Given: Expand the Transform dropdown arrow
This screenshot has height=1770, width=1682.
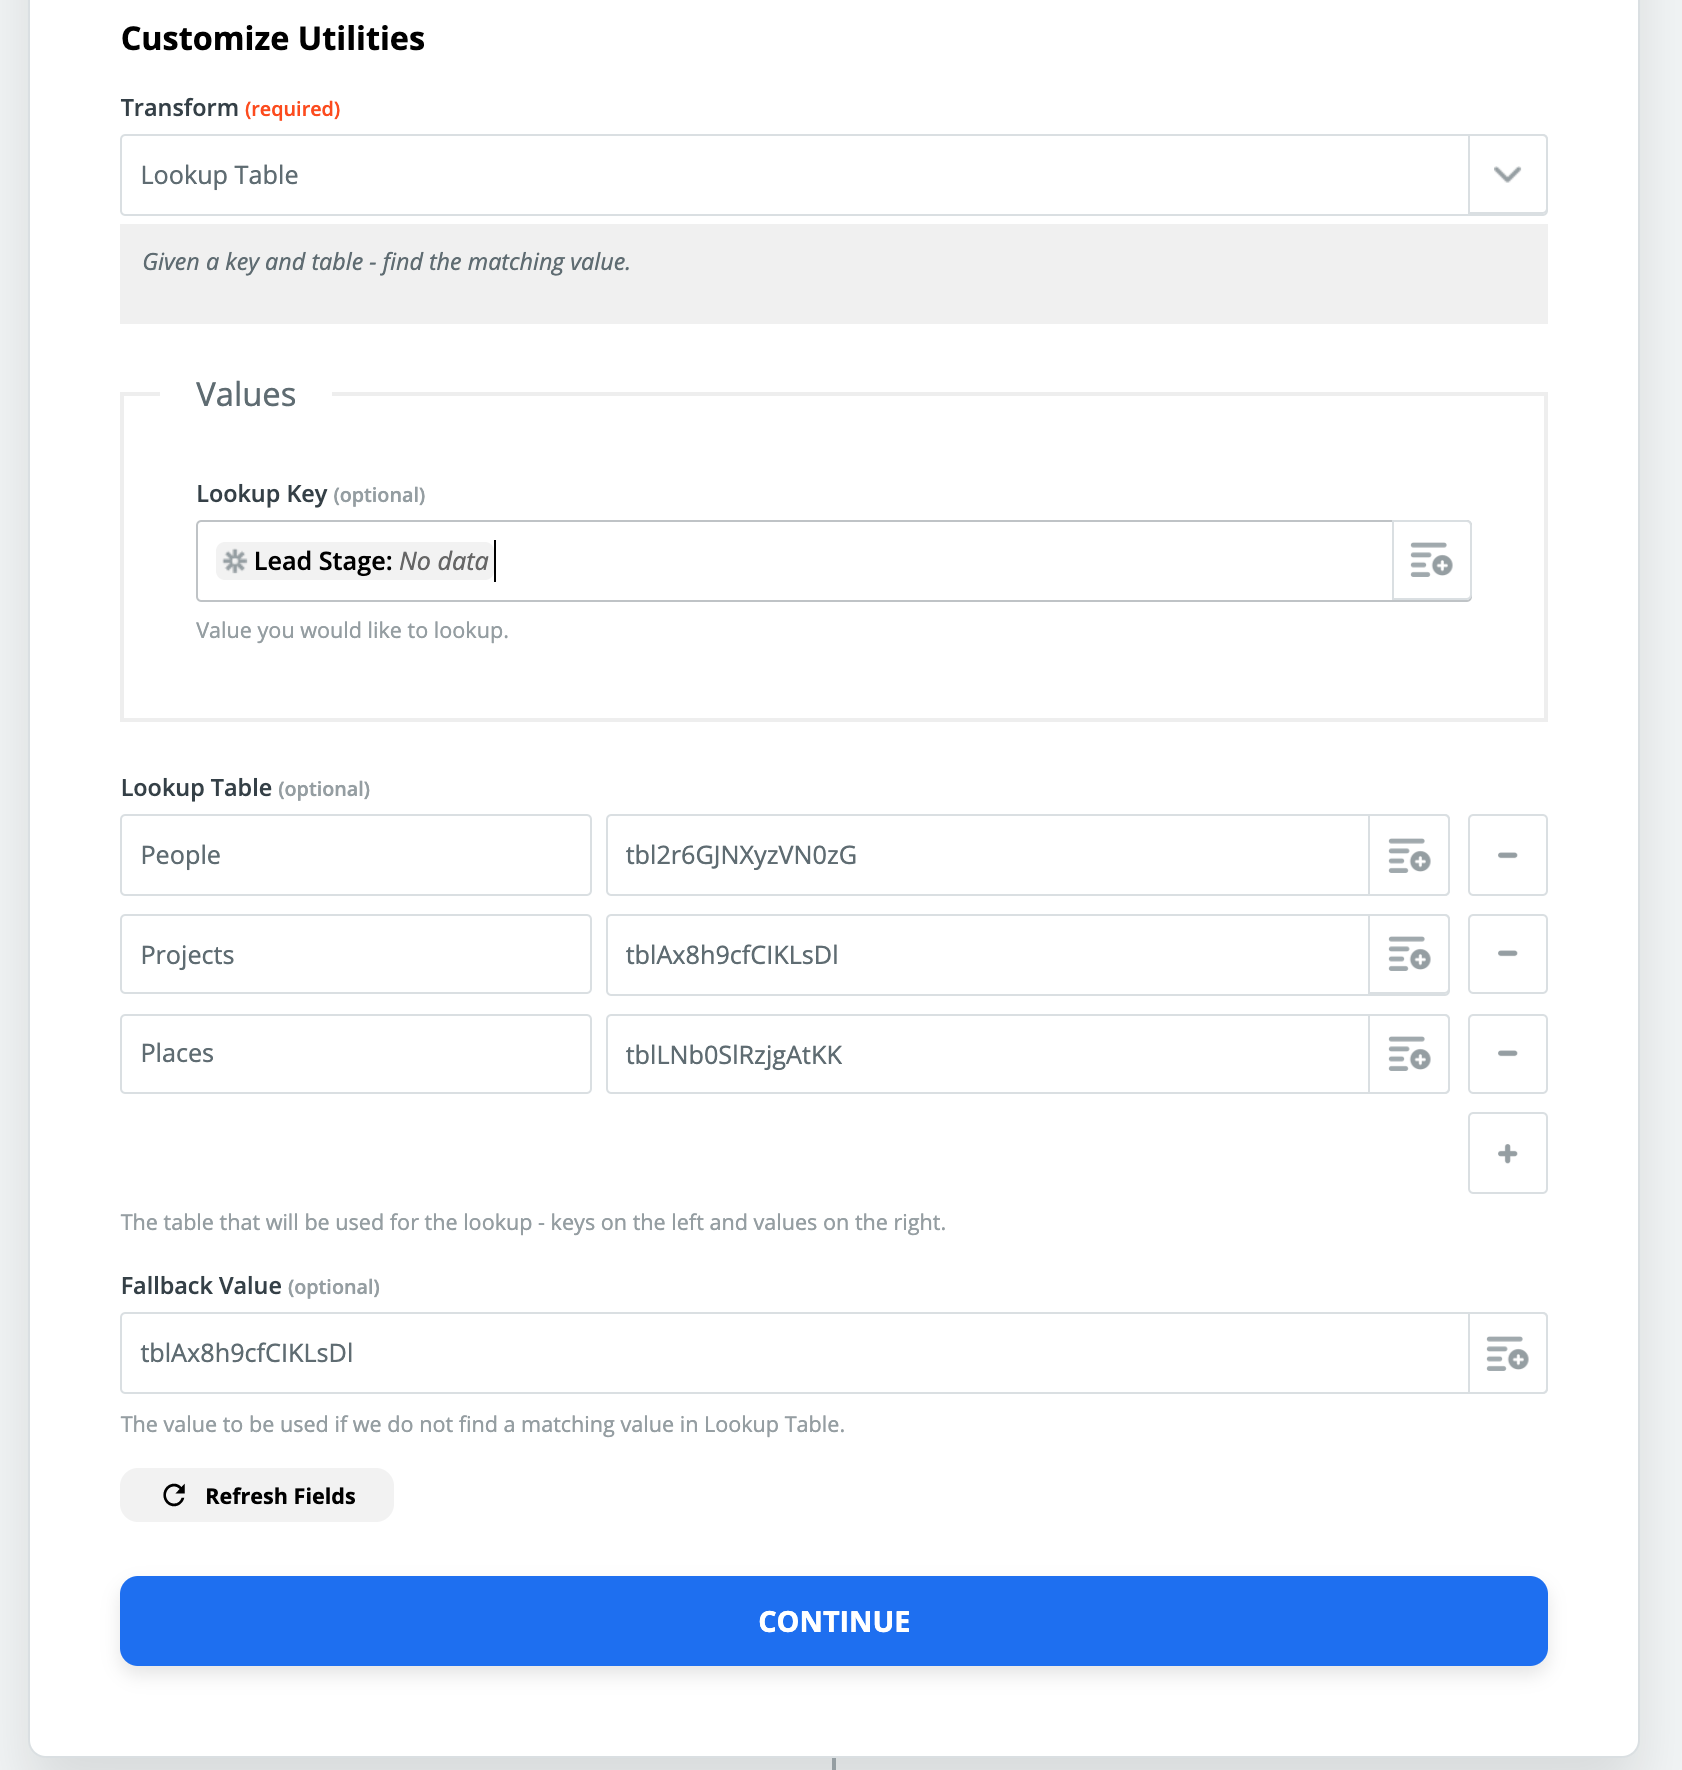Looking at the screenshot, I should (1507, 175).
